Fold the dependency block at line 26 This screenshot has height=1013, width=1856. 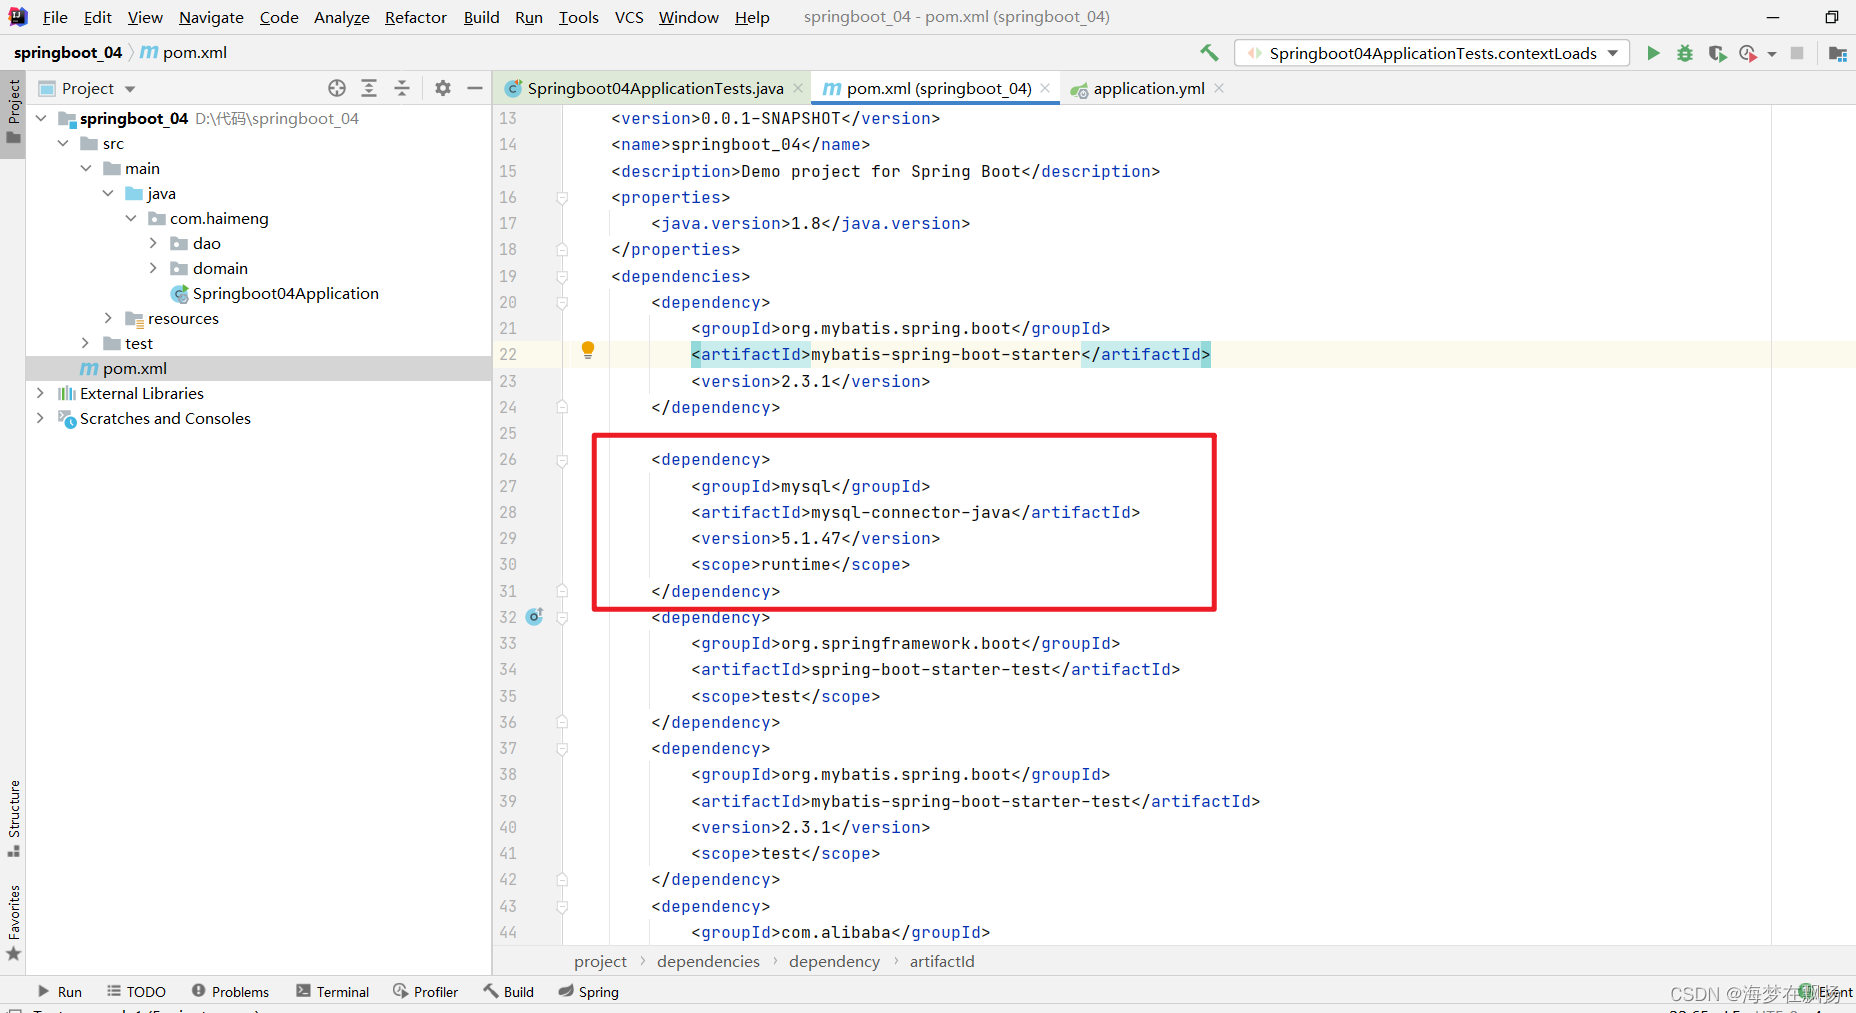click(562, 460)
